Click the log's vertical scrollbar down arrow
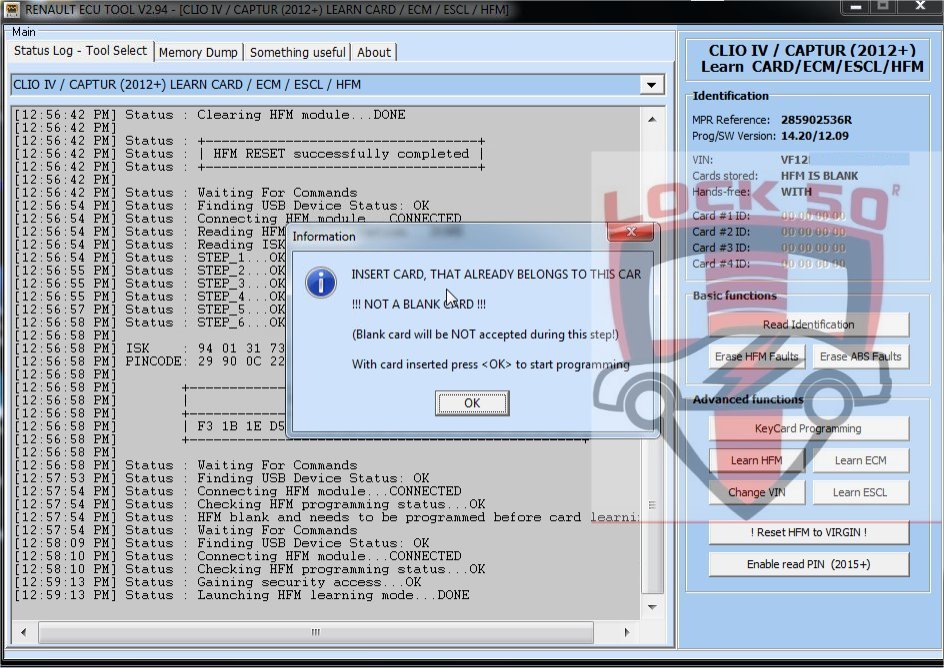Image resolution: width=944 pixels, height=668 pixels. click(x=653, y=607)
